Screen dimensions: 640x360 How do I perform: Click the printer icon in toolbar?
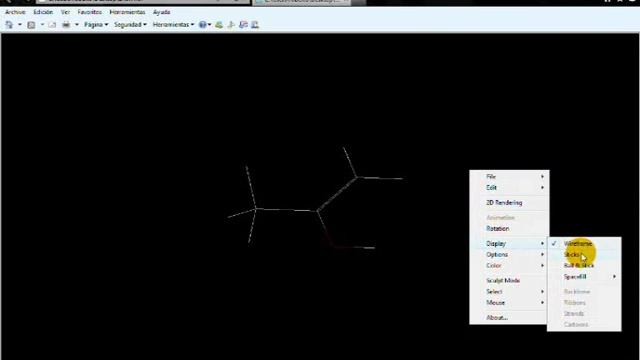click(x=66, y=25)
